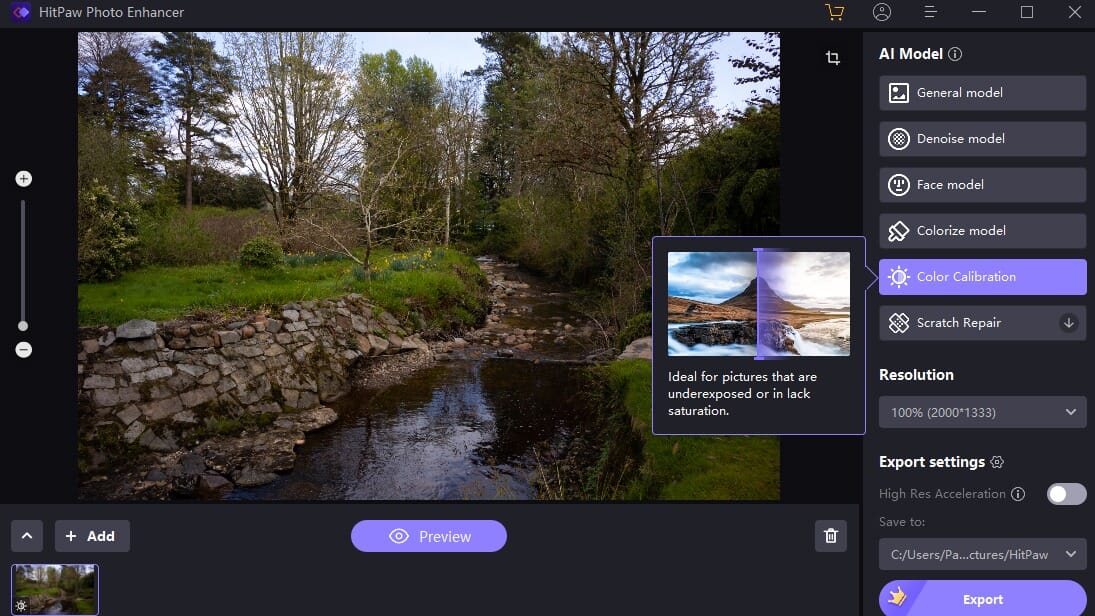The width and height of the screenshot is (1095, 616).
Task: Select the General model
Action: pyautogui.click(x=982, y=92)
